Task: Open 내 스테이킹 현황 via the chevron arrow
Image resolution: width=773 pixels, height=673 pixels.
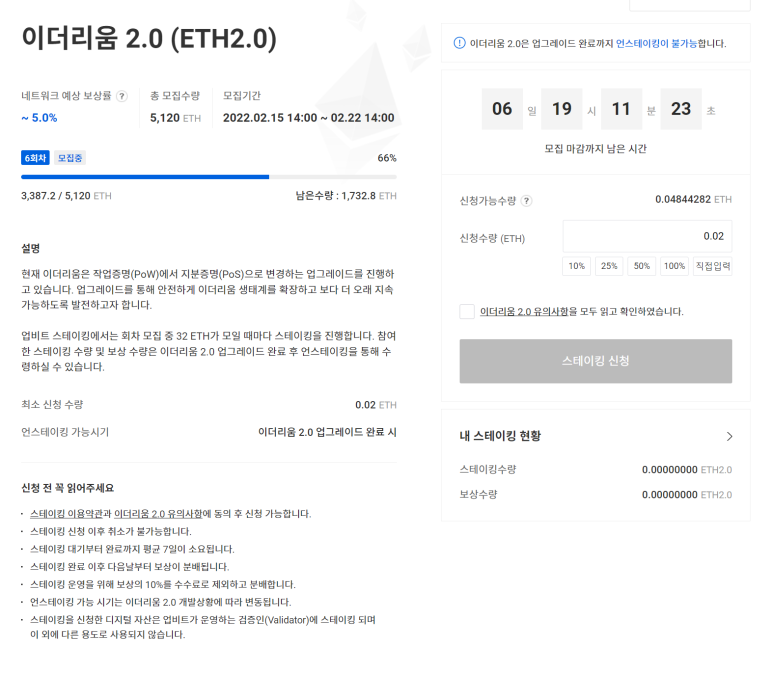Action: [729, 436]
